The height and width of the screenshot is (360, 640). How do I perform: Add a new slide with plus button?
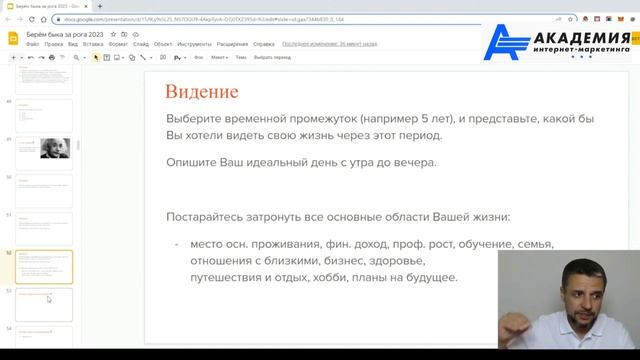point(13,58)
